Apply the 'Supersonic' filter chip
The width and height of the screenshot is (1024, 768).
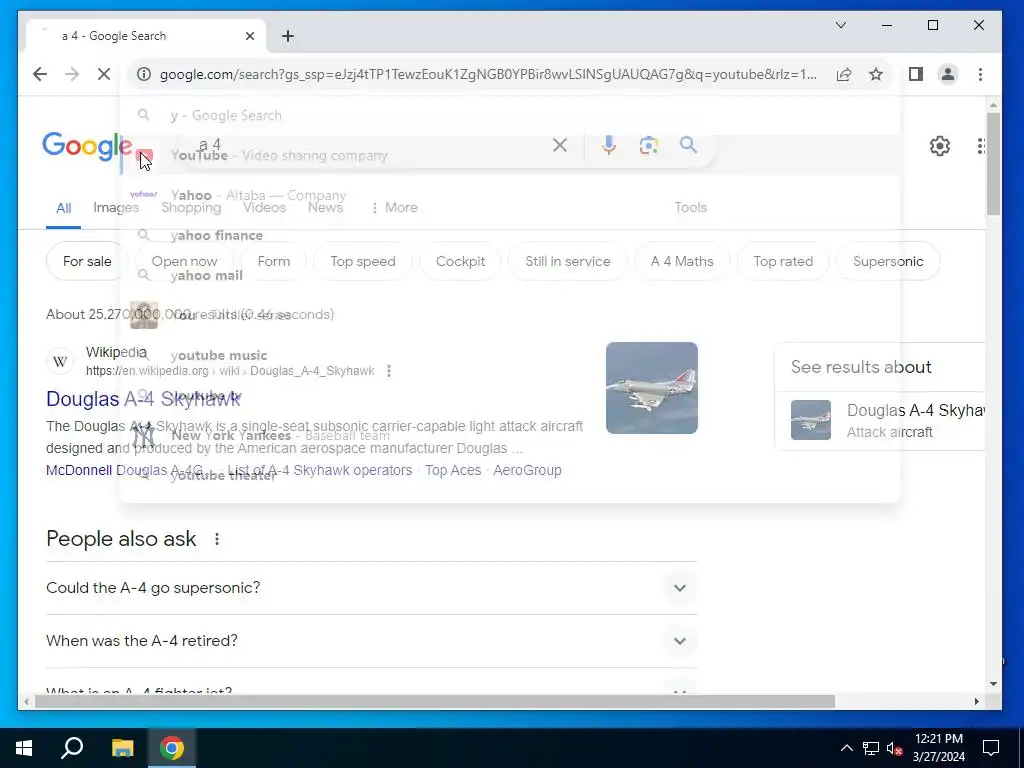(x=888, y=261)
